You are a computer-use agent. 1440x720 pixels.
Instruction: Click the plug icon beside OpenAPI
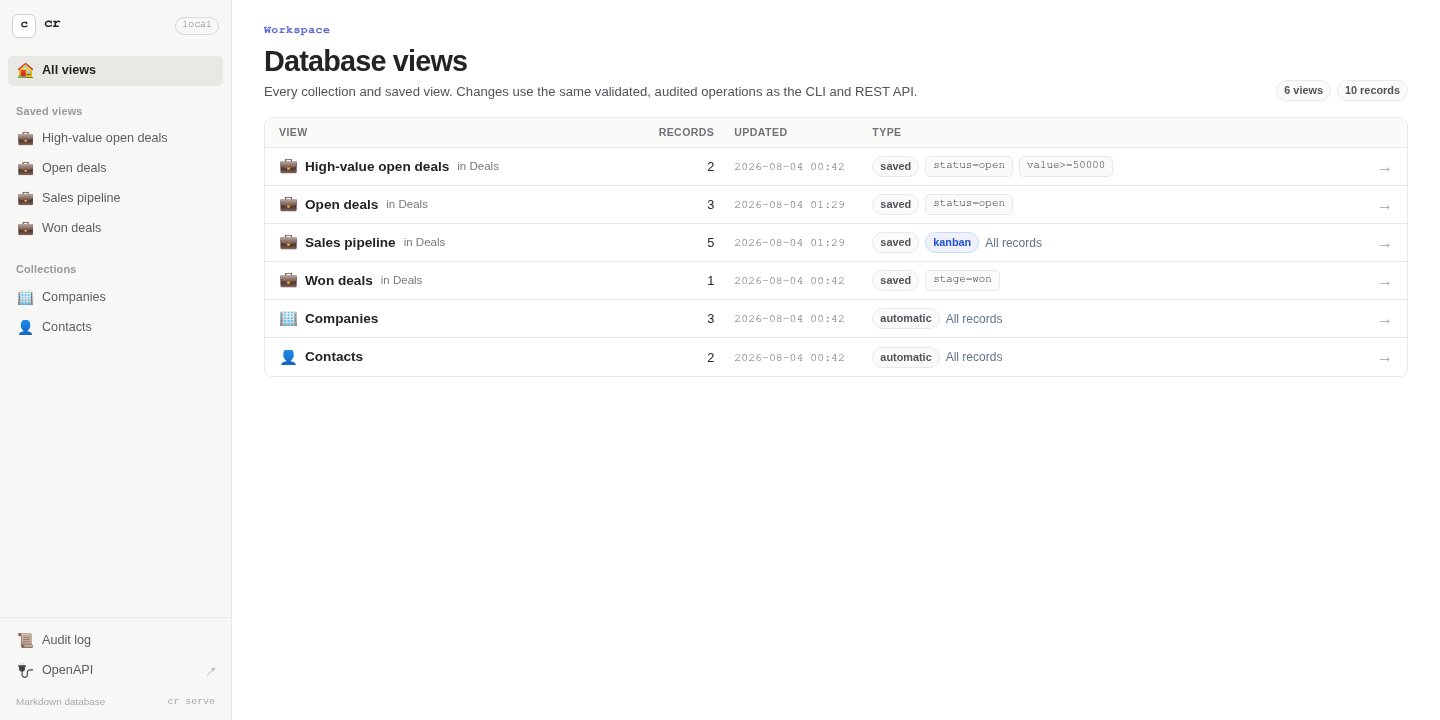click(x=25, y=670)
